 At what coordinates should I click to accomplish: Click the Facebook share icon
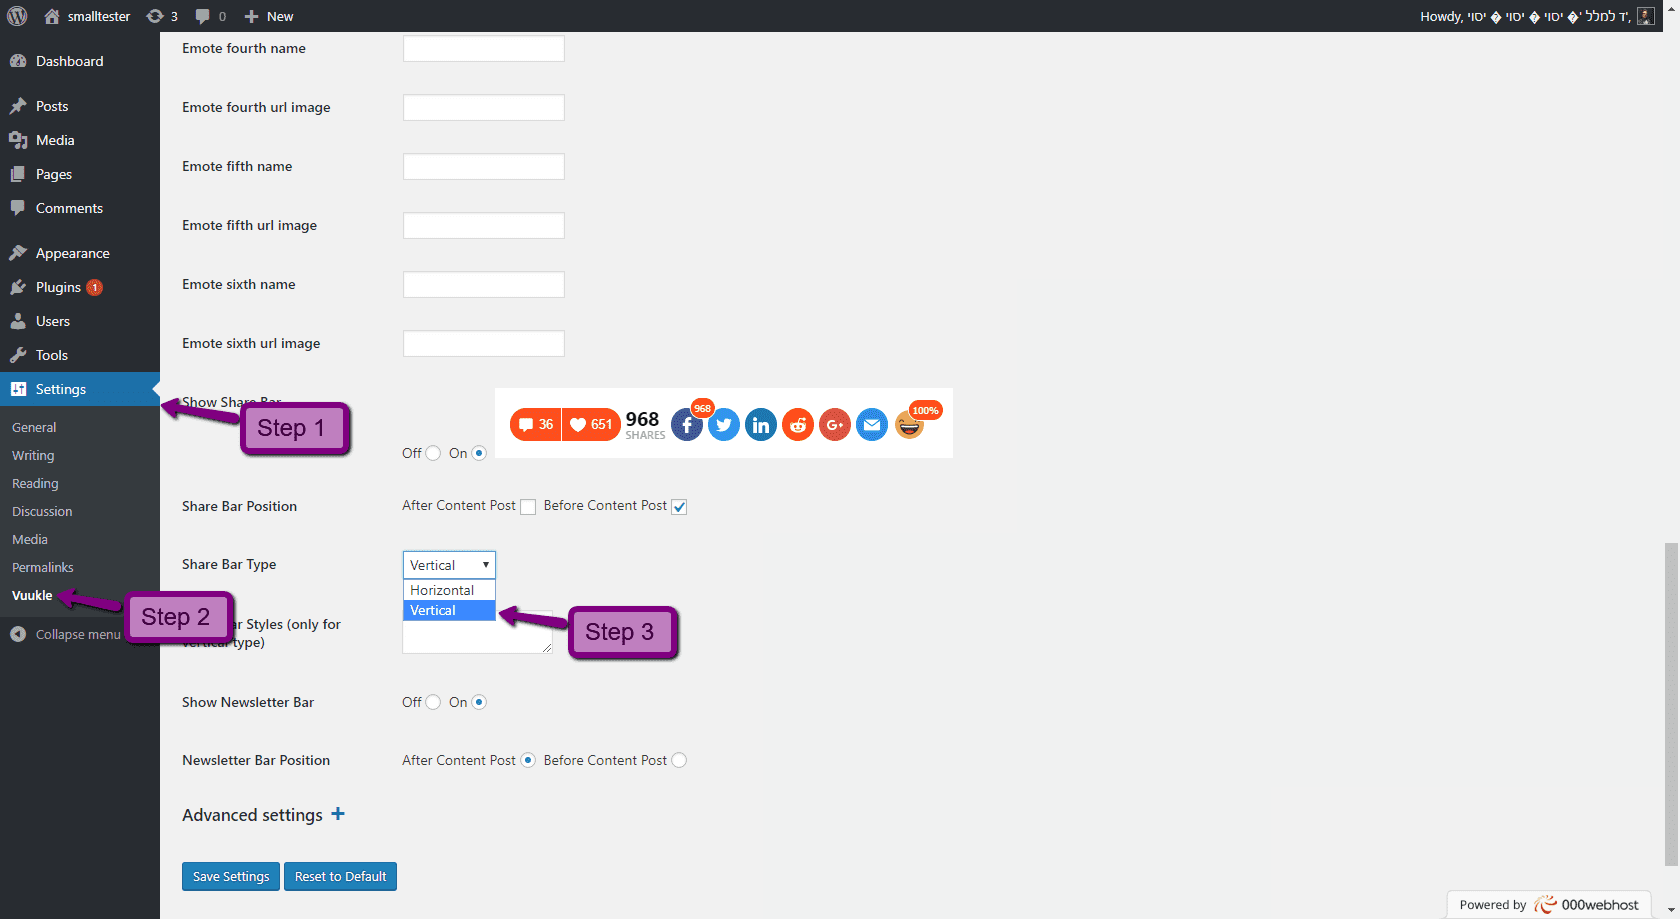pos(686,425)
